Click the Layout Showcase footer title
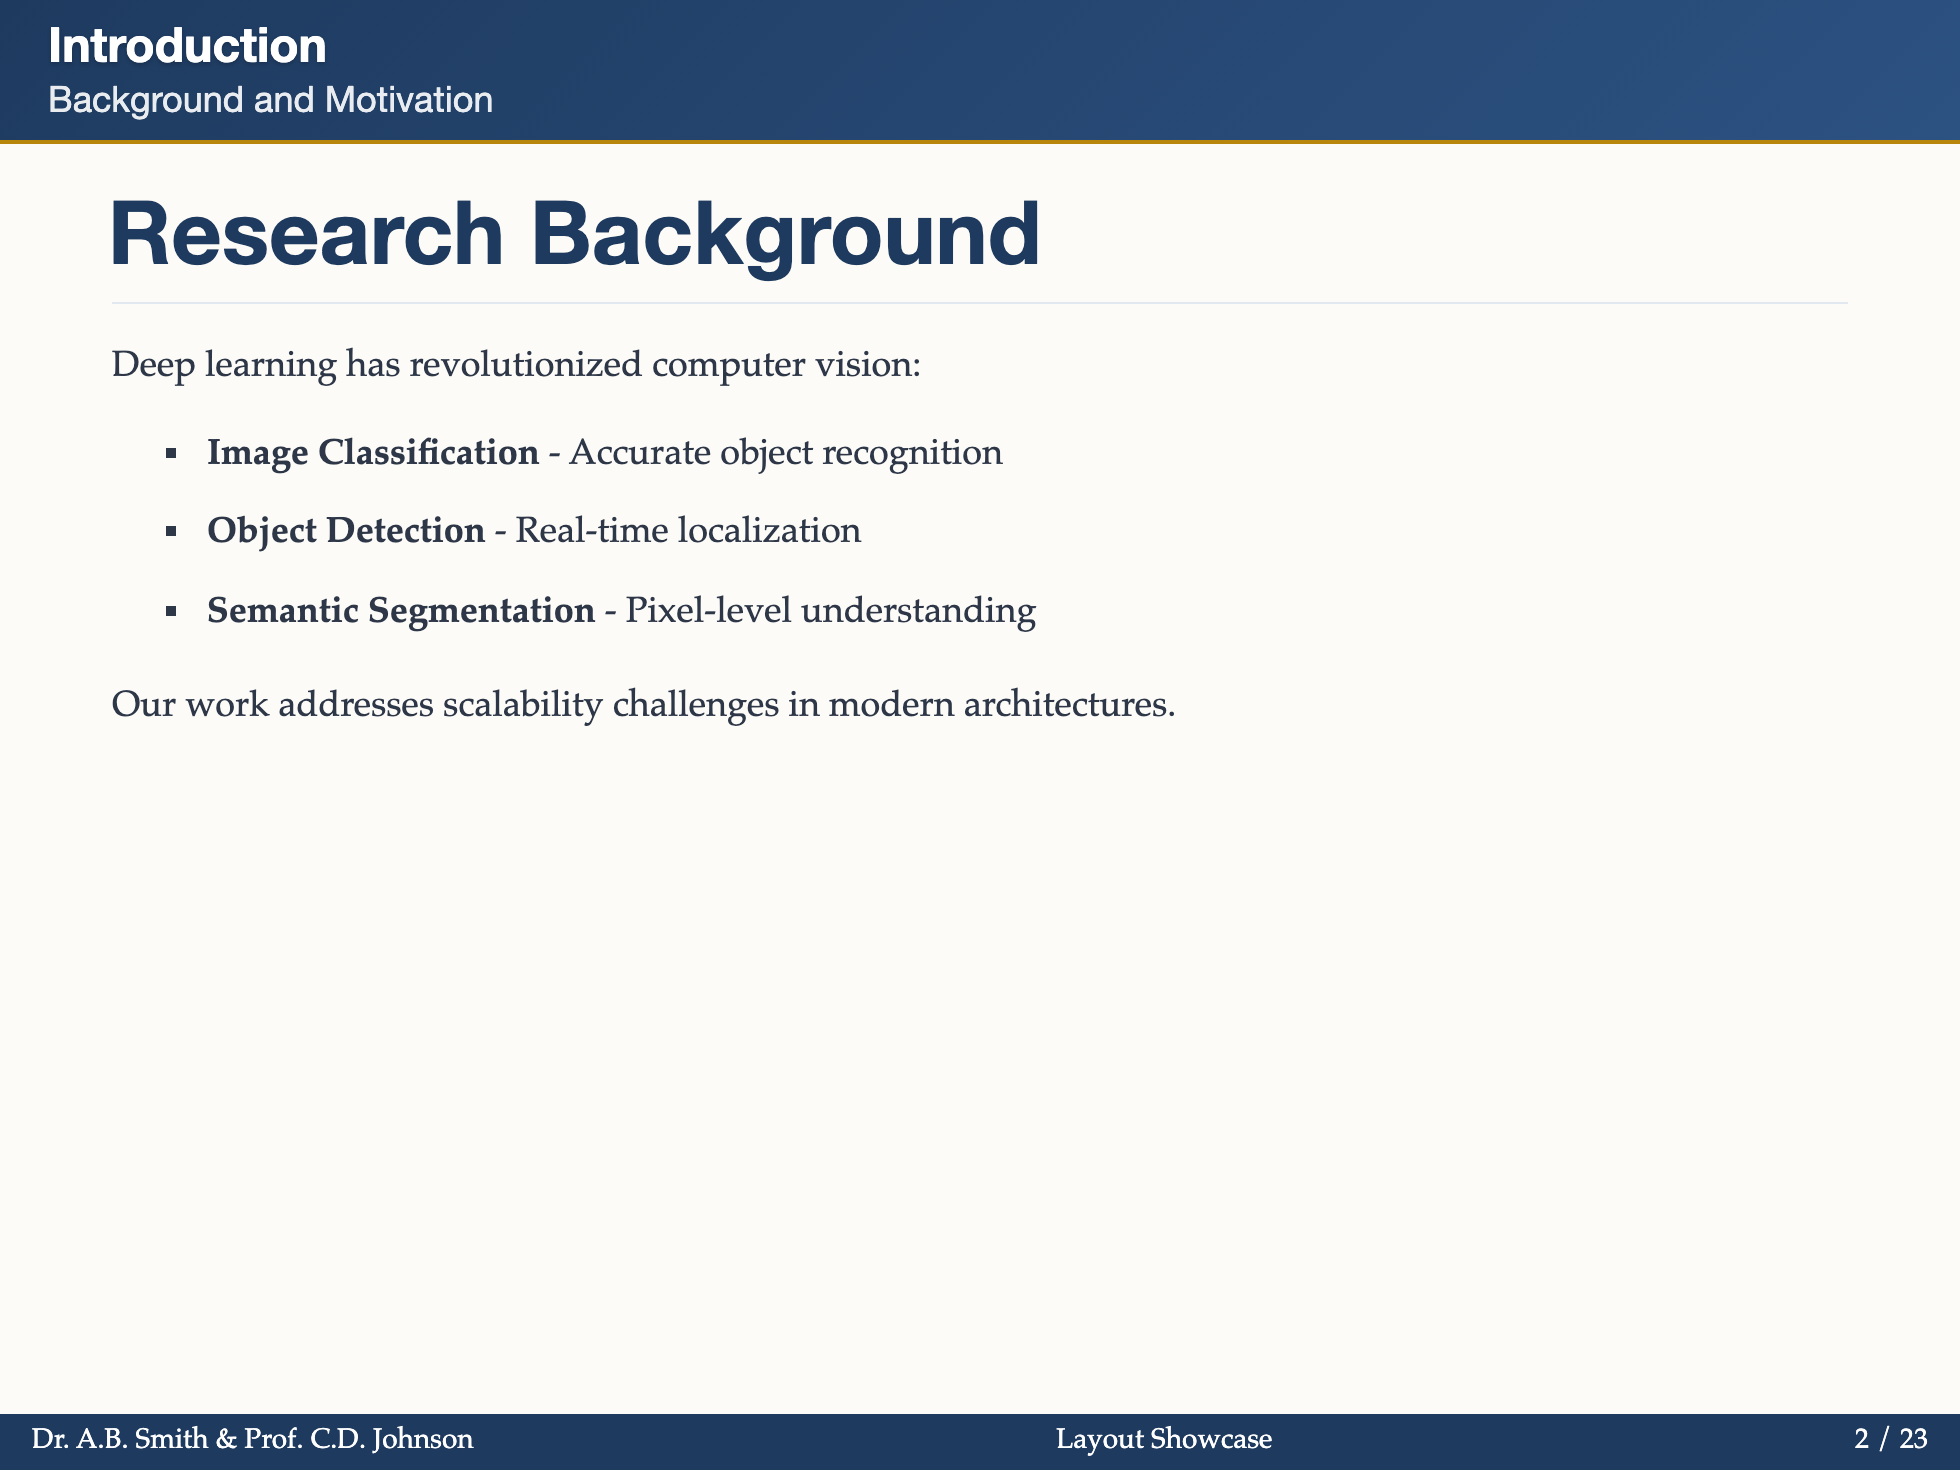This screenshot has height=1470, width=1960. tap(1163, 1439)
